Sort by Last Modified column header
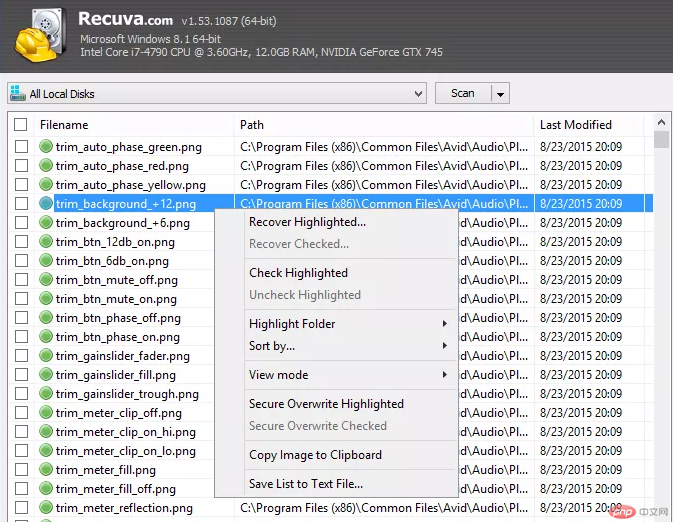This screenshot has height=522, width=673. [588, 125]
